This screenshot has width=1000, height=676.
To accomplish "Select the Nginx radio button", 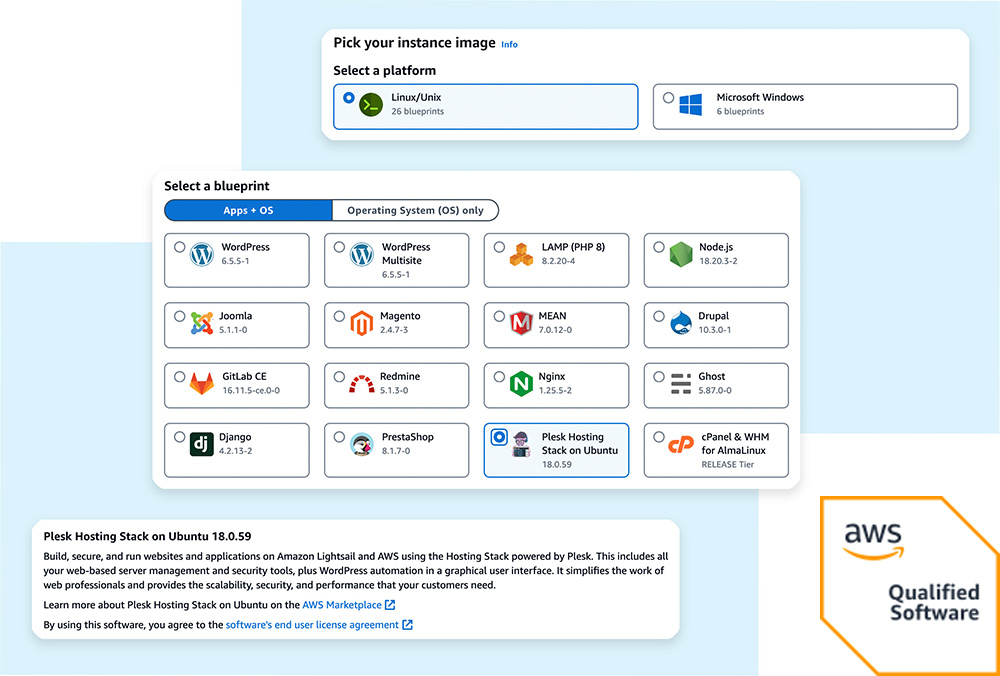I will tap(499, 377).
